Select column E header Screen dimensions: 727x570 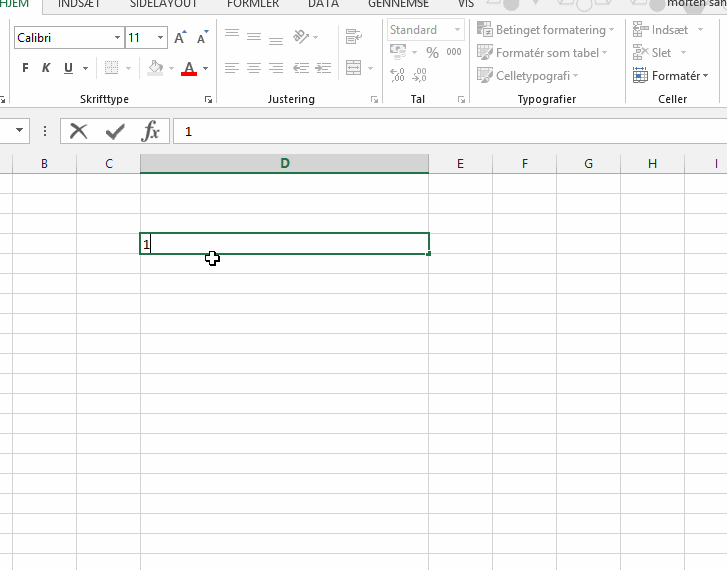point(460,164)
